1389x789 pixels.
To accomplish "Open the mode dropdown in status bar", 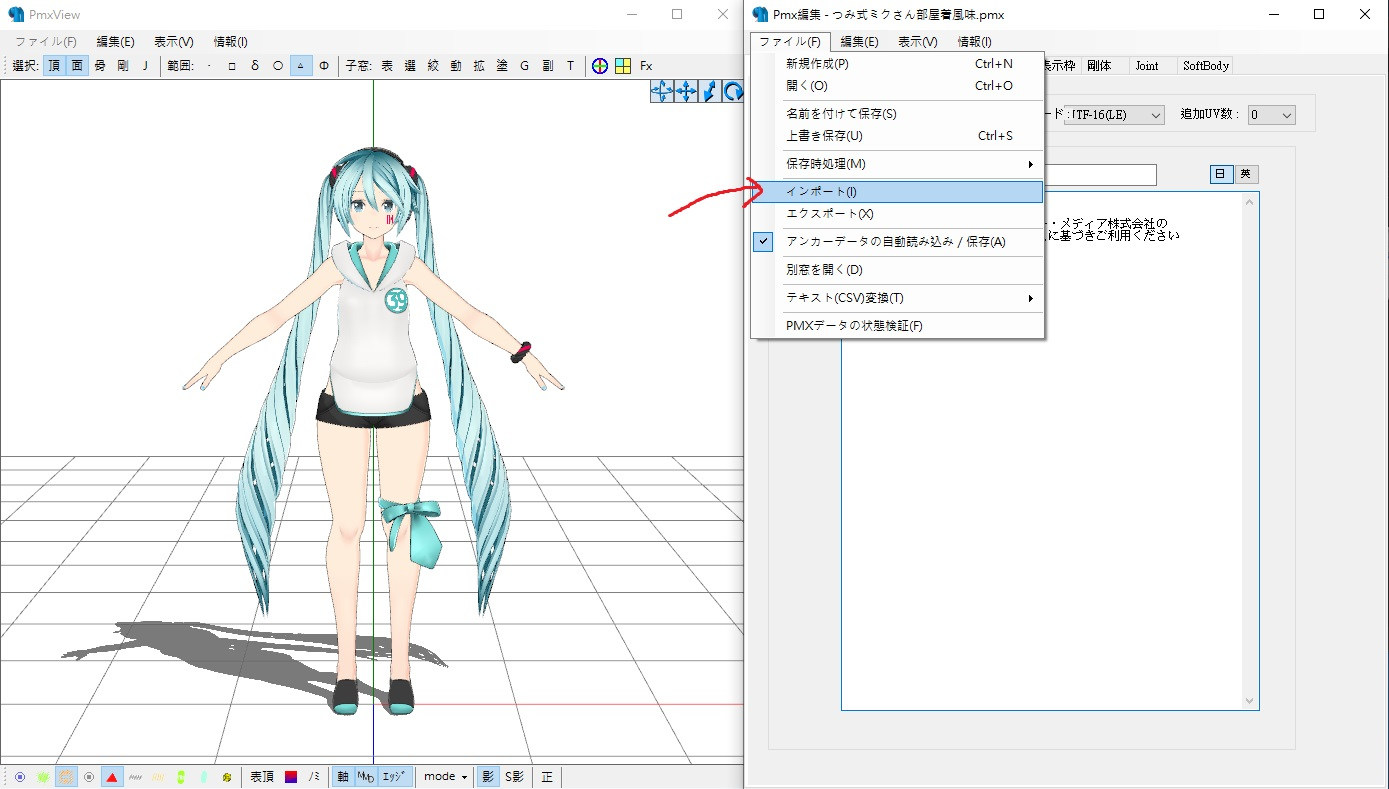I will pyautogui.click(x=446, y=776).
